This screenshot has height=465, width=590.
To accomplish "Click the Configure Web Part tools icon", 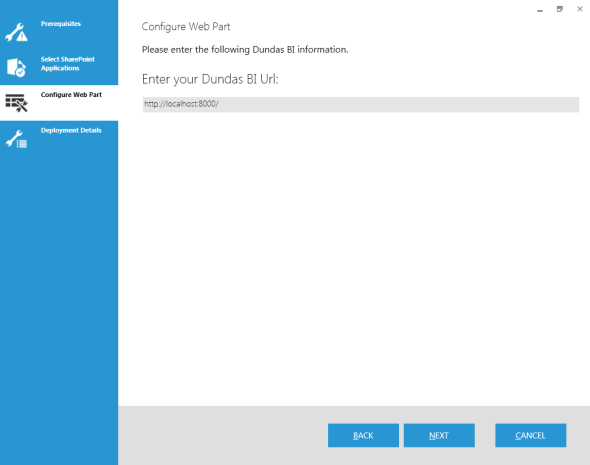I will 16,103.
